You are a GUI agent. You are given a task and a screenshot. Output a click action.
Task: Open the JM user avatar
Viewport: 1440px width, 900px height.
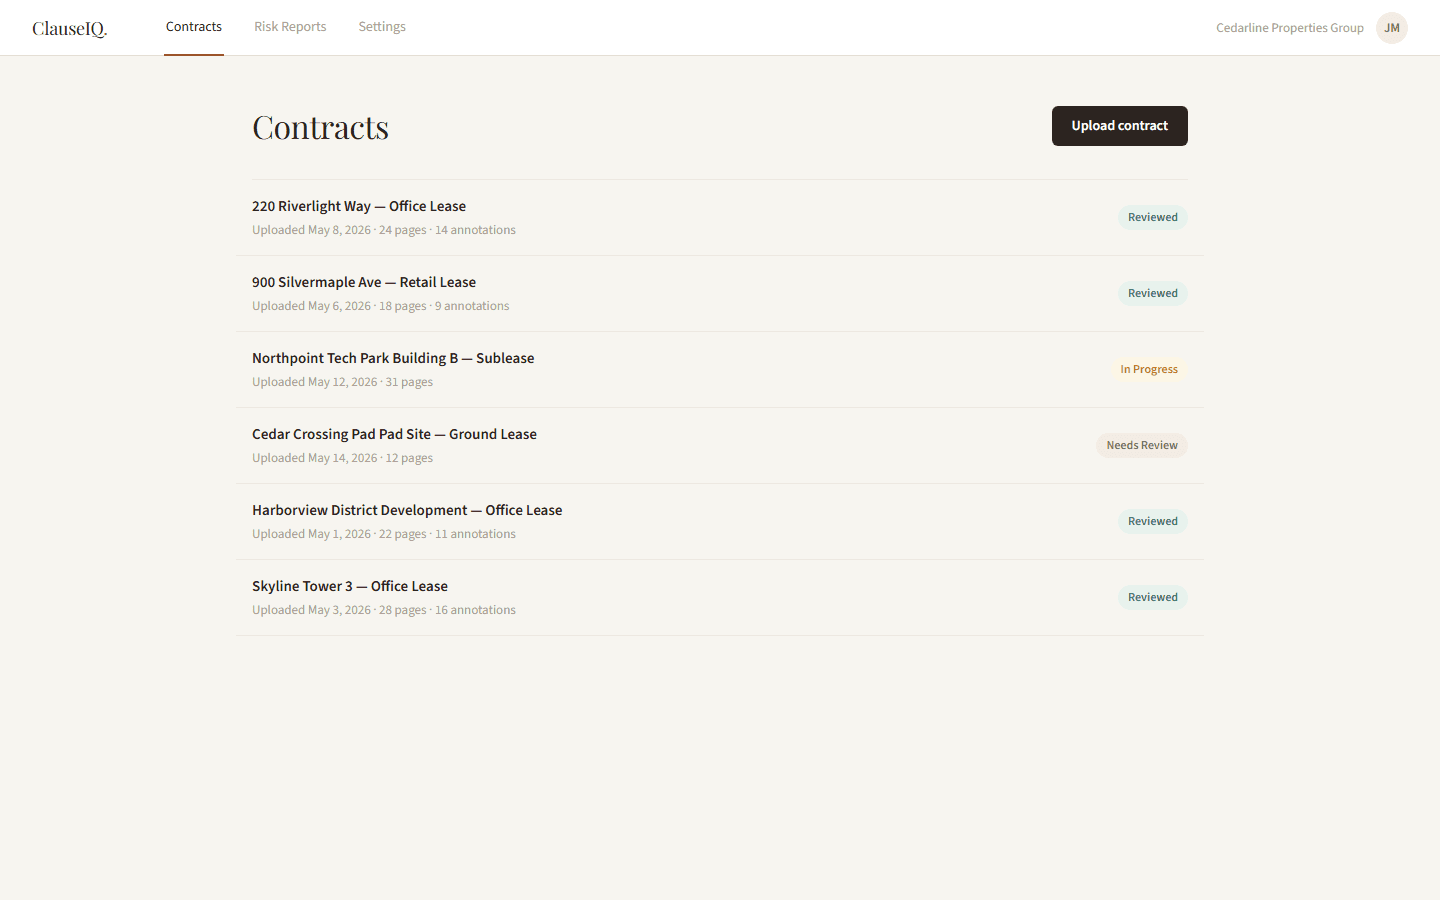[1392, 28]
